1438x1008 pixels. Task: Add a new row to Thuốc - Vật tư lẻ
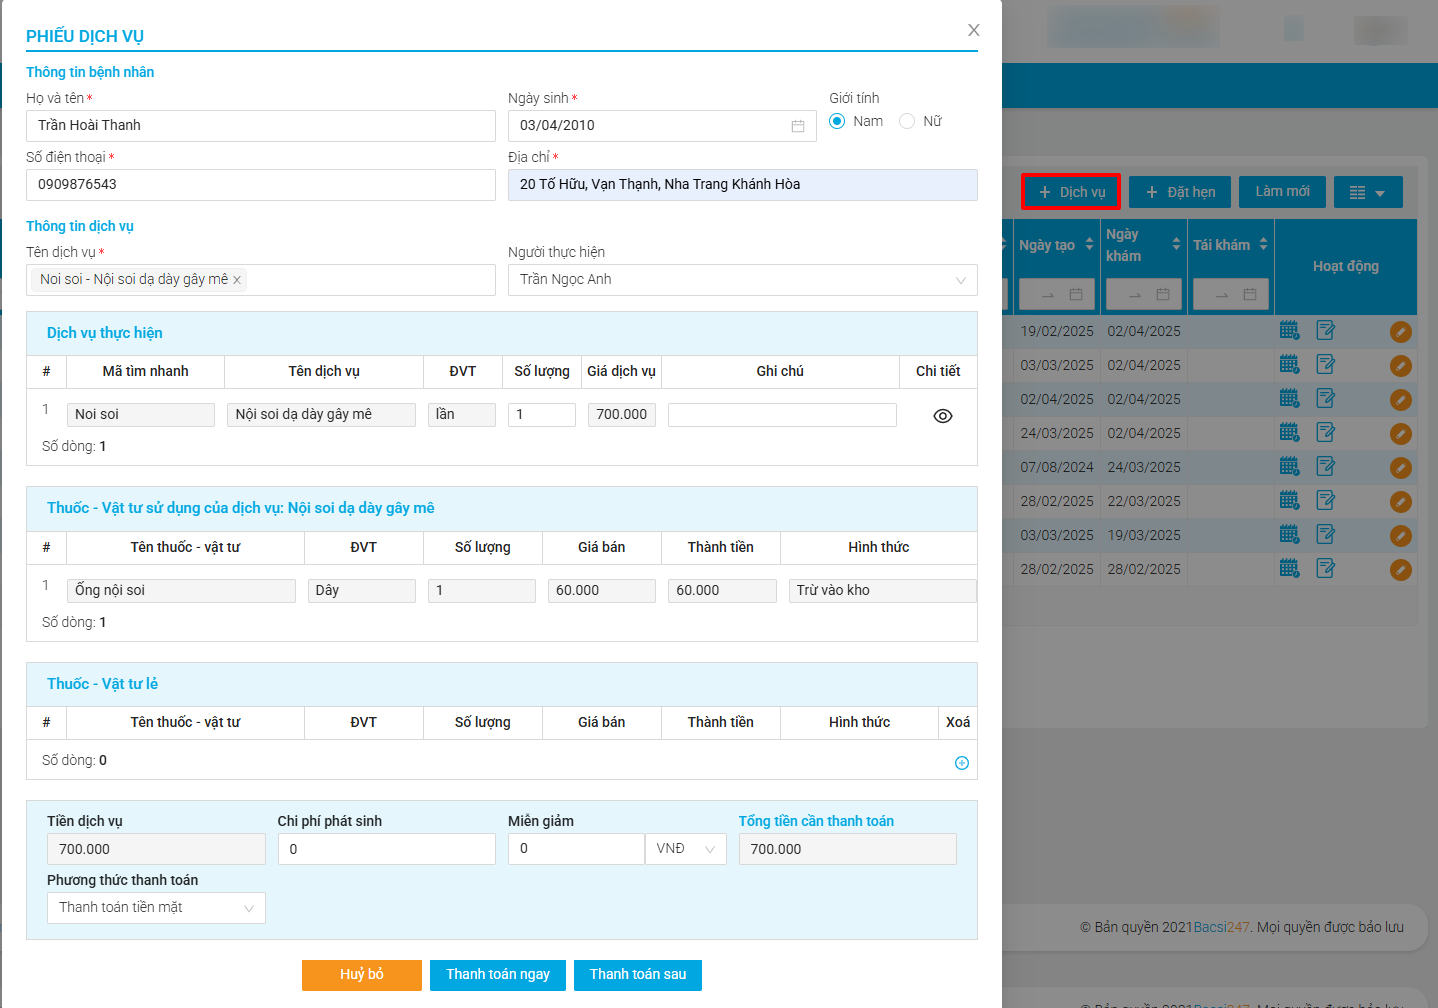click(962, 763)
